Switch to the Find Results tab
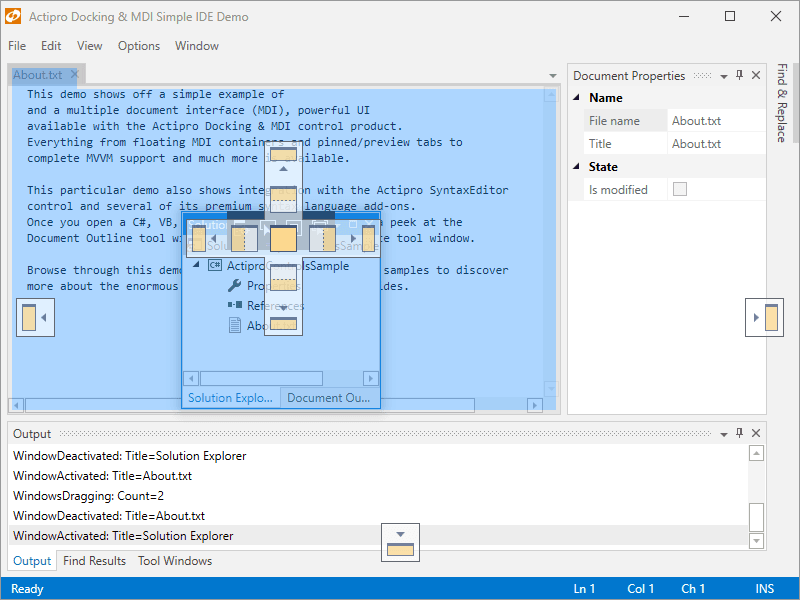 (94, 561)
